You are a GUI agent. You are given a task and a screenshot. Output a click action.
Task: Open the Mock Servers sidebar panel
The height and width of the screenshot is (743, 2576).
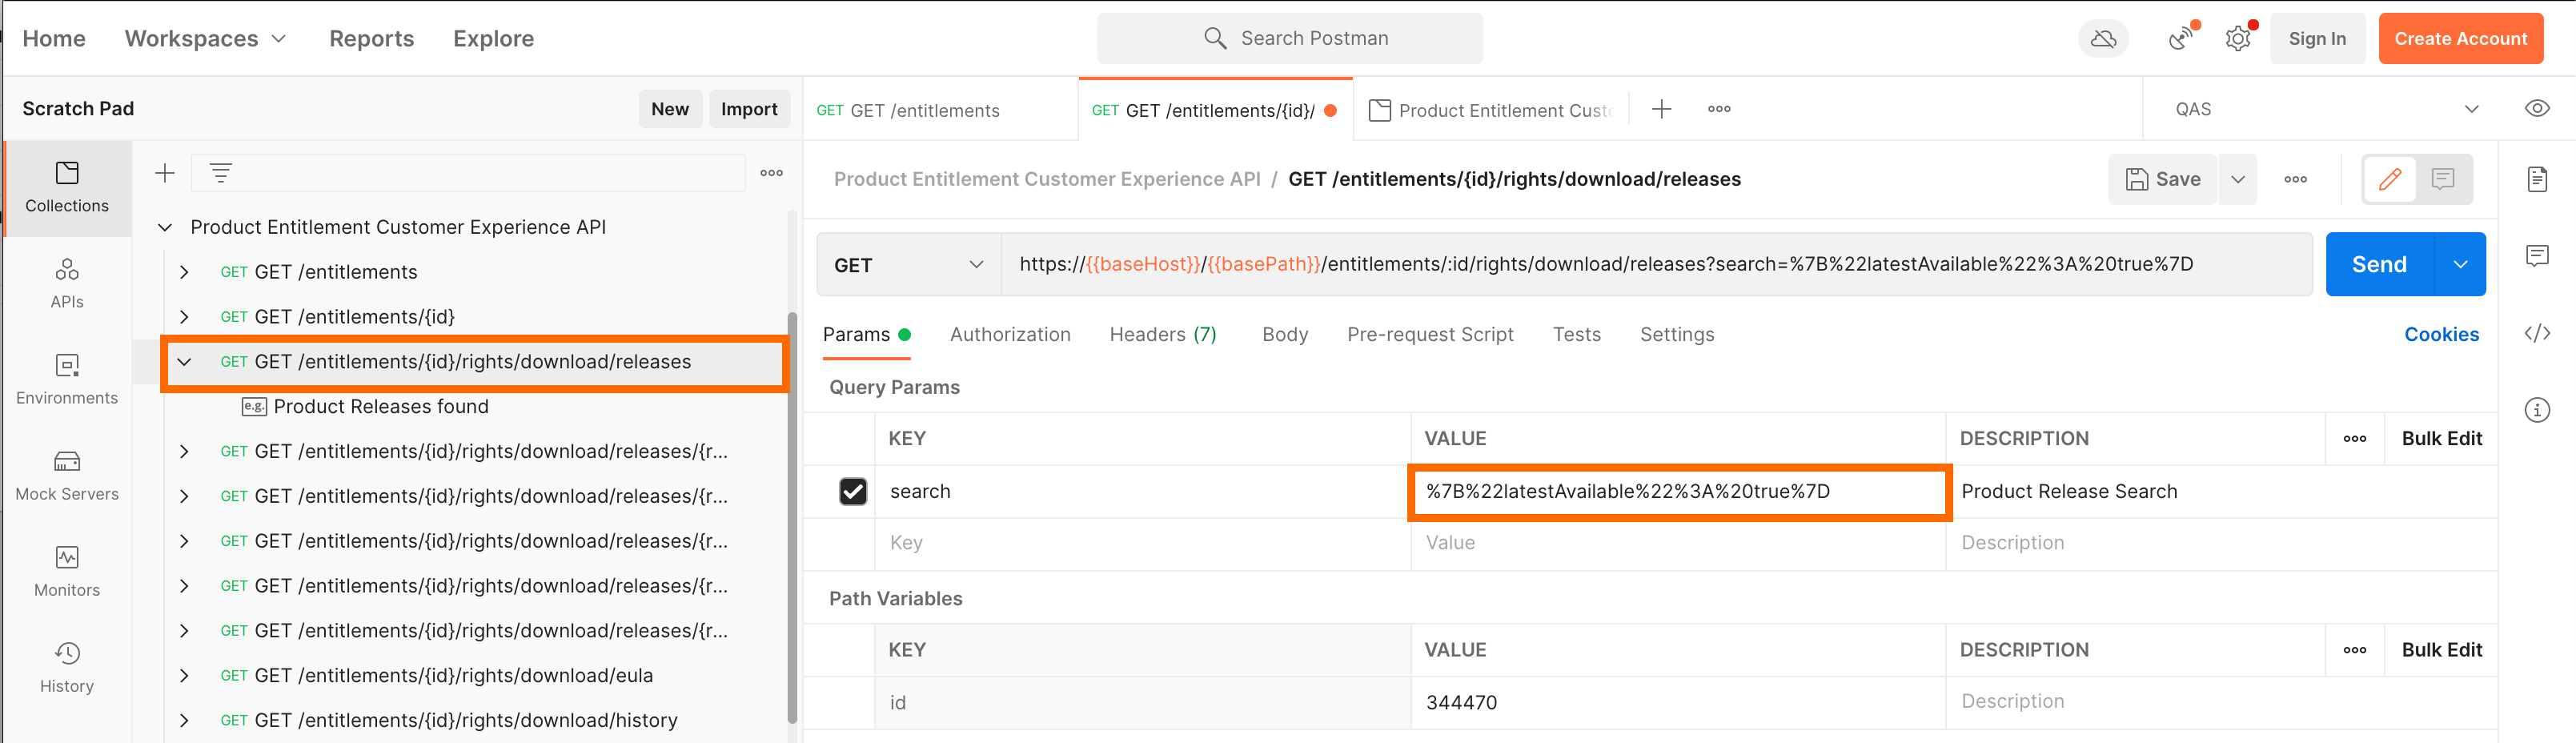[67, 476]
